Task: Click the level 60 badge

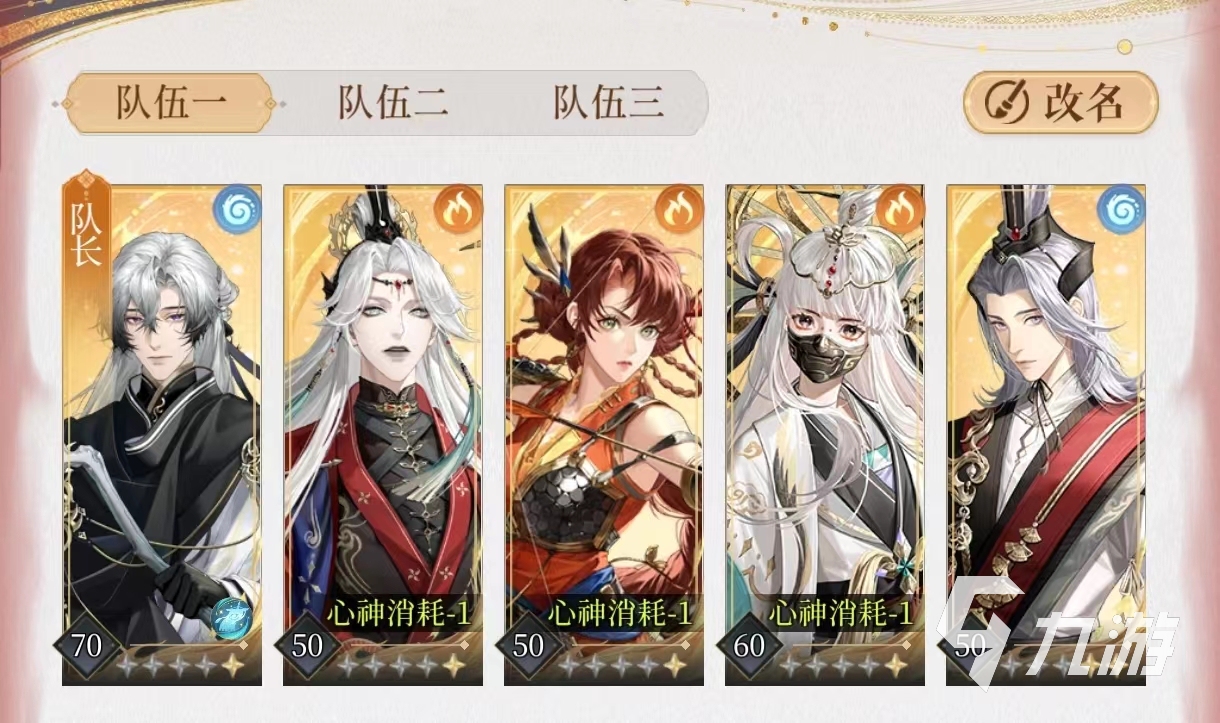Action: [750, 646]
